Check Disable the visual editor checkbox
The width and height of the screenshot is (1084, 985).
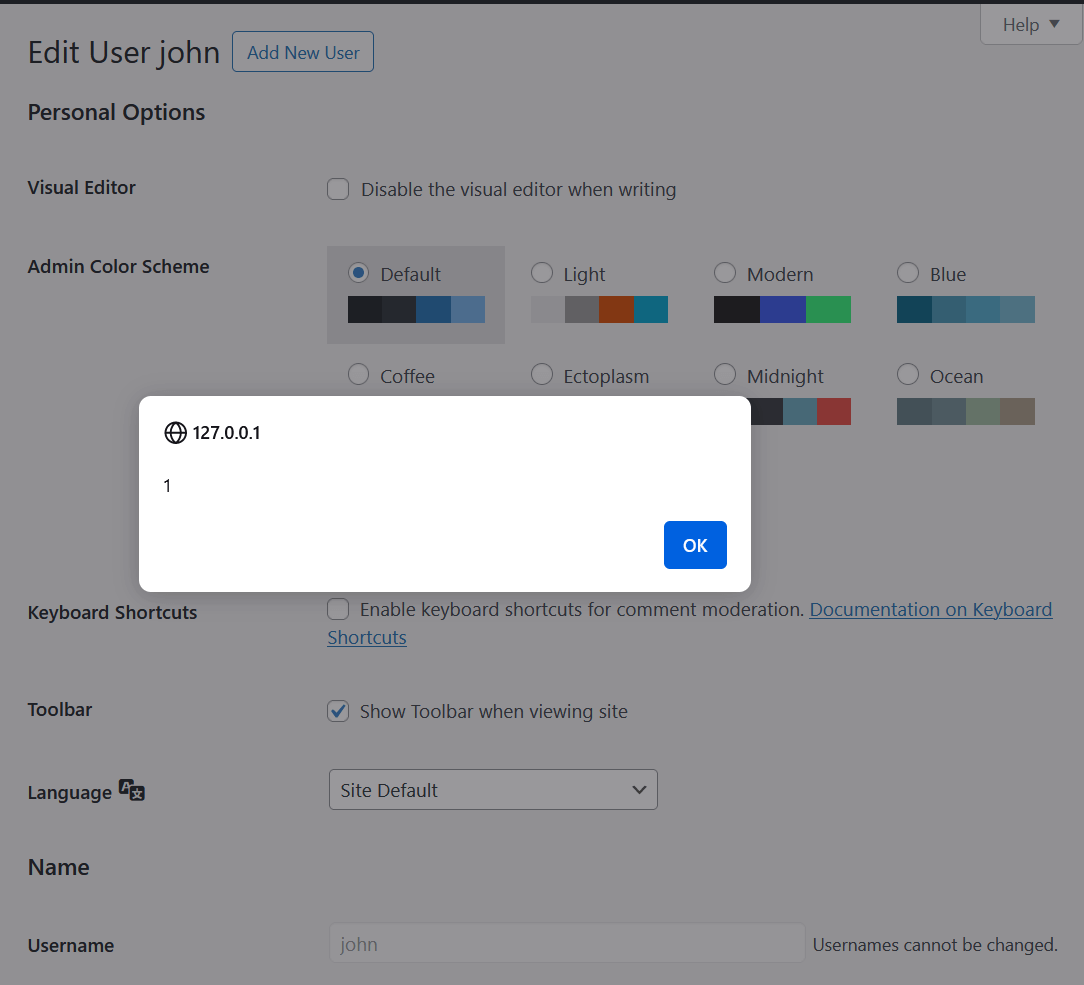pos(338,189)
